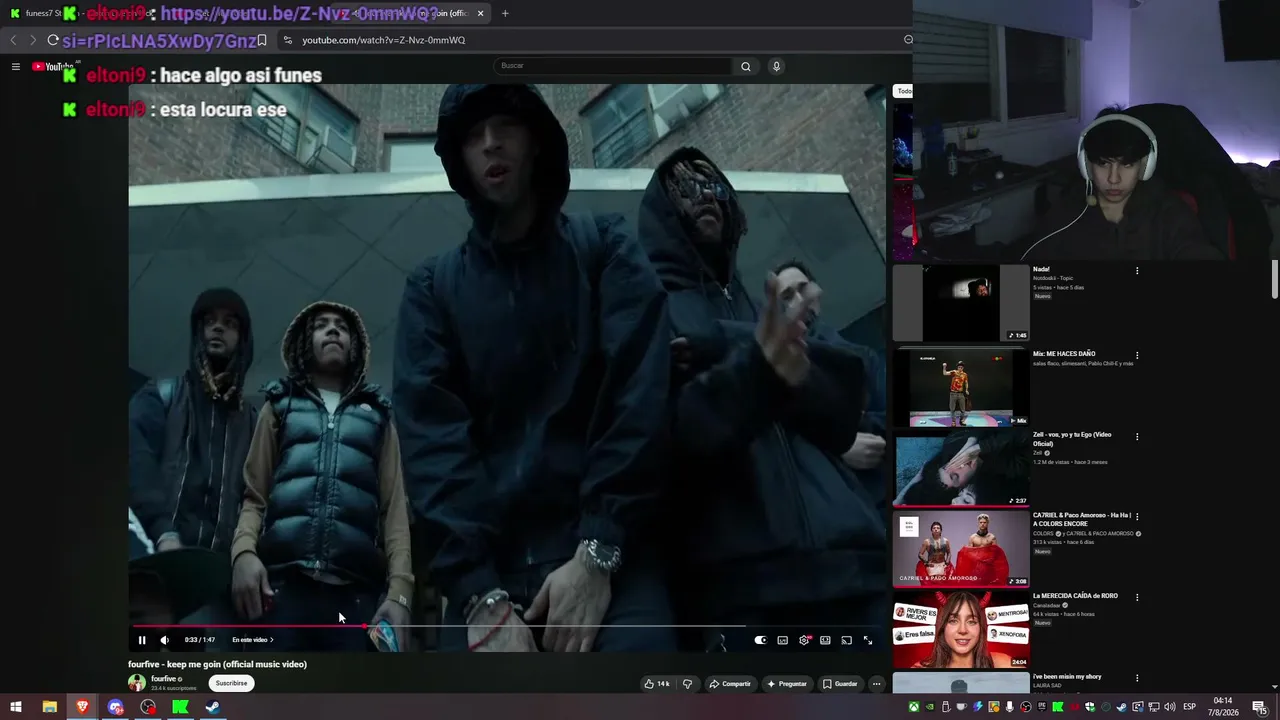Open the system volume speaker icon
The height and width of the screenshot is (720, 1280).
click(1169, 707)
